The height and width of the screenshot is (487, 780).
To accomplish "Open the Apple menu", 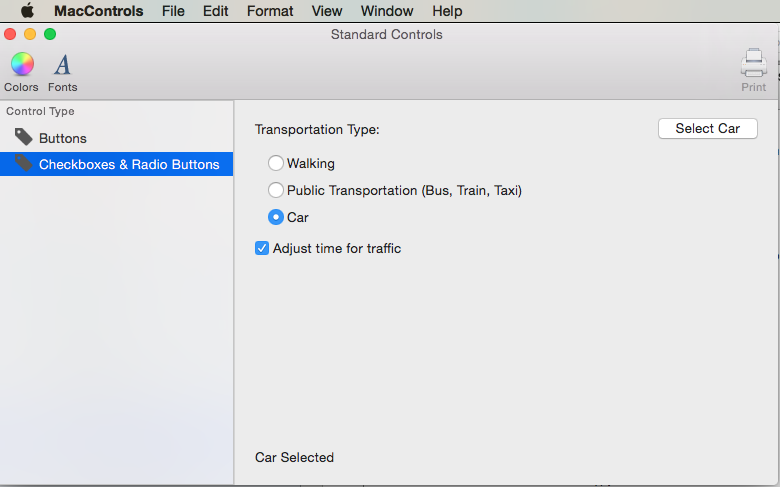I will (x=27, y=11).
